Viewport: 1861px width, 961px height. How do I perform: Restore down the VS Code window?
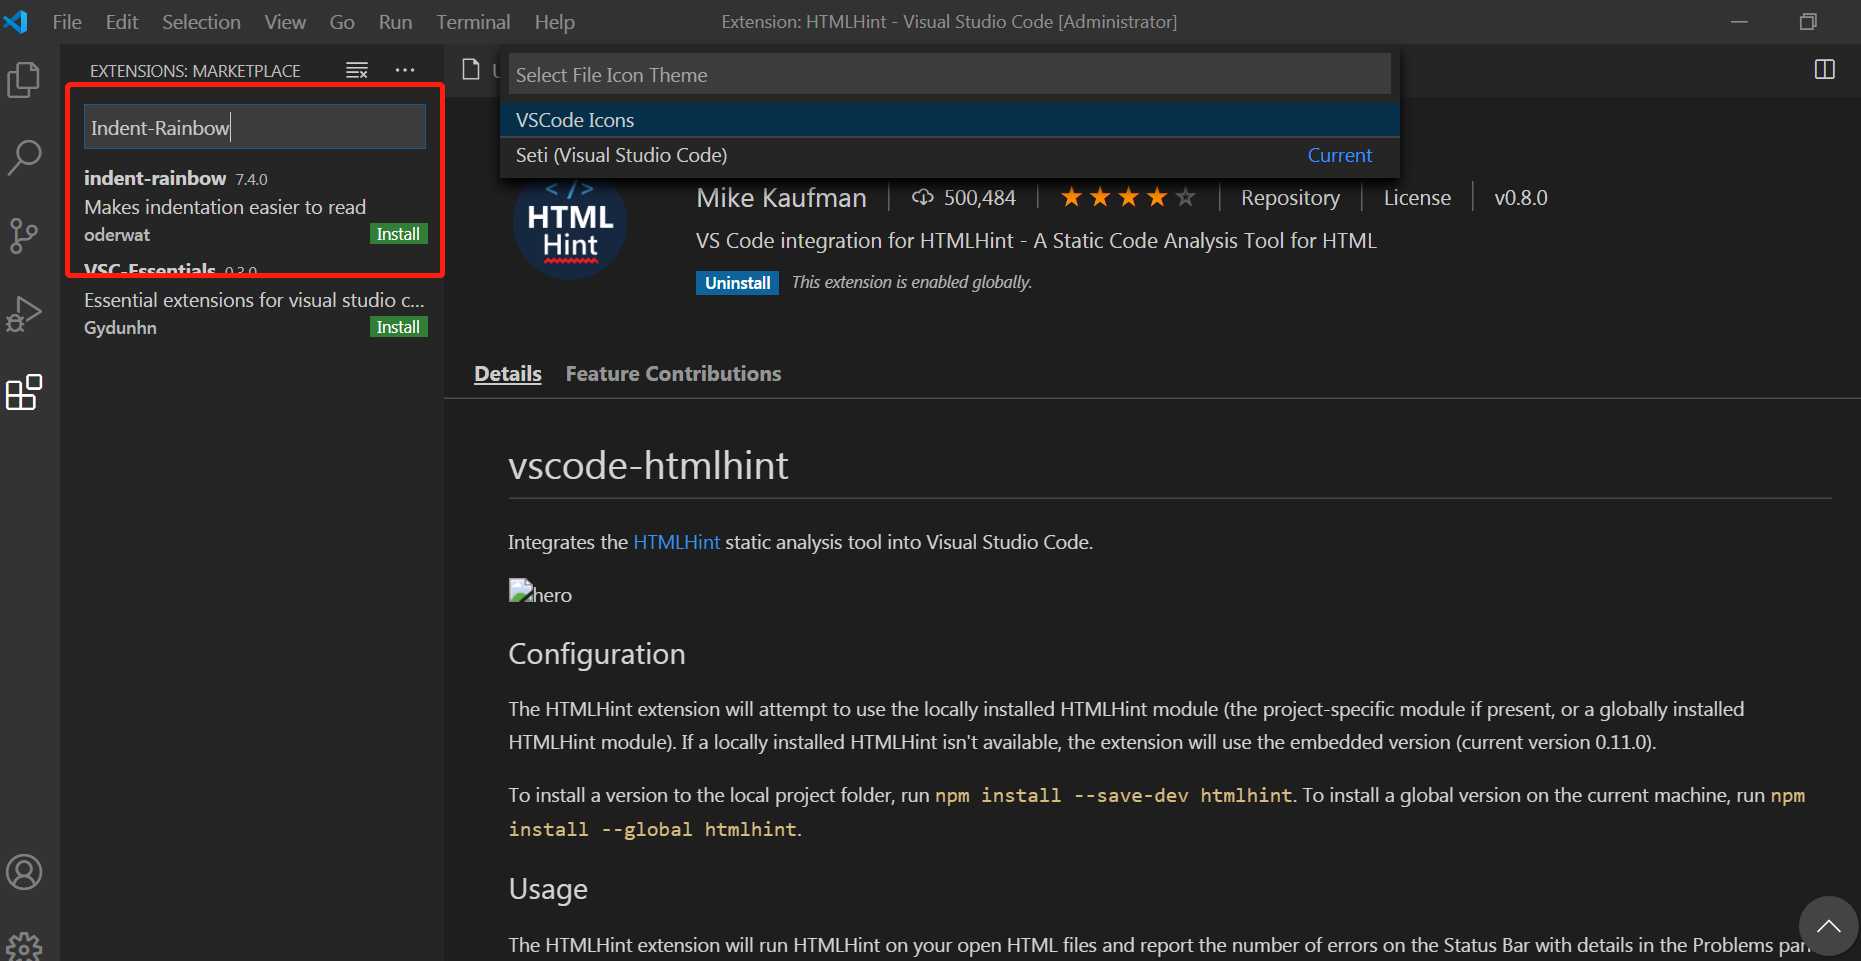point(1808,22)
